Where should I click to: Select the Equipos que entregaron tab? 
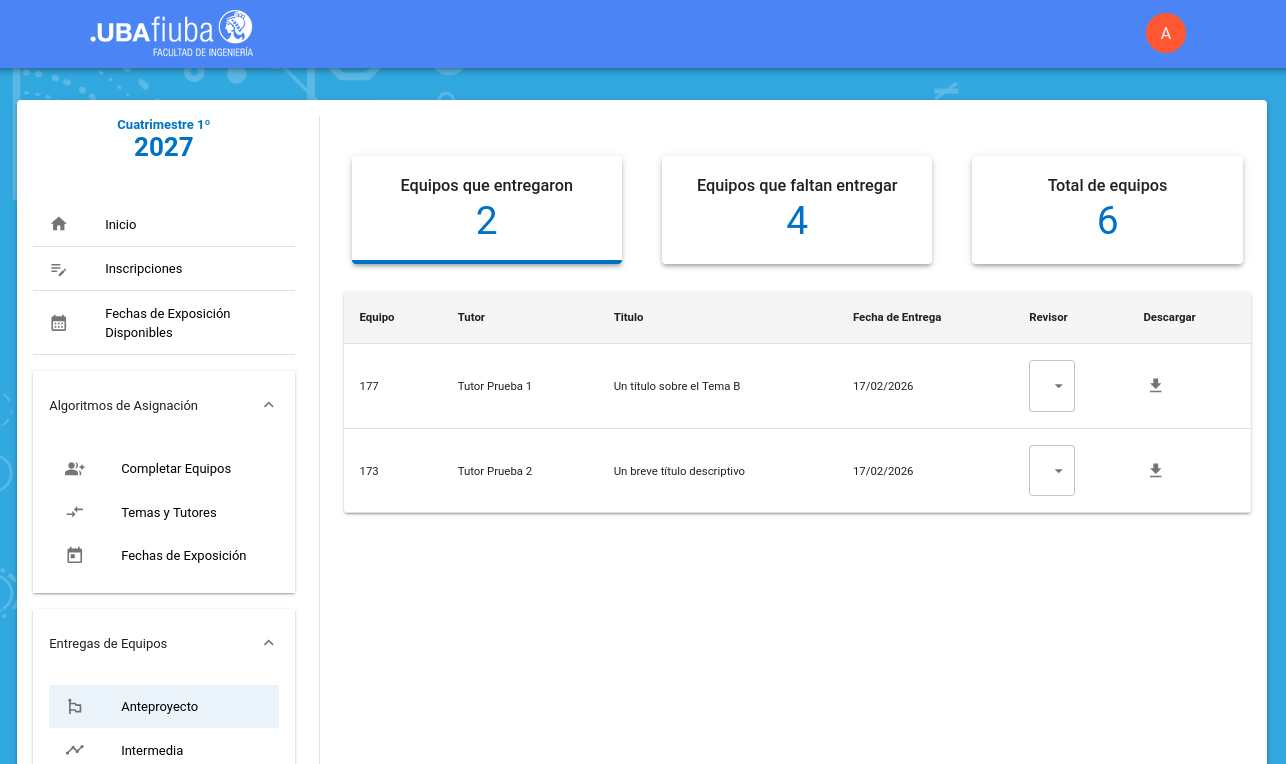click(487, 210)
